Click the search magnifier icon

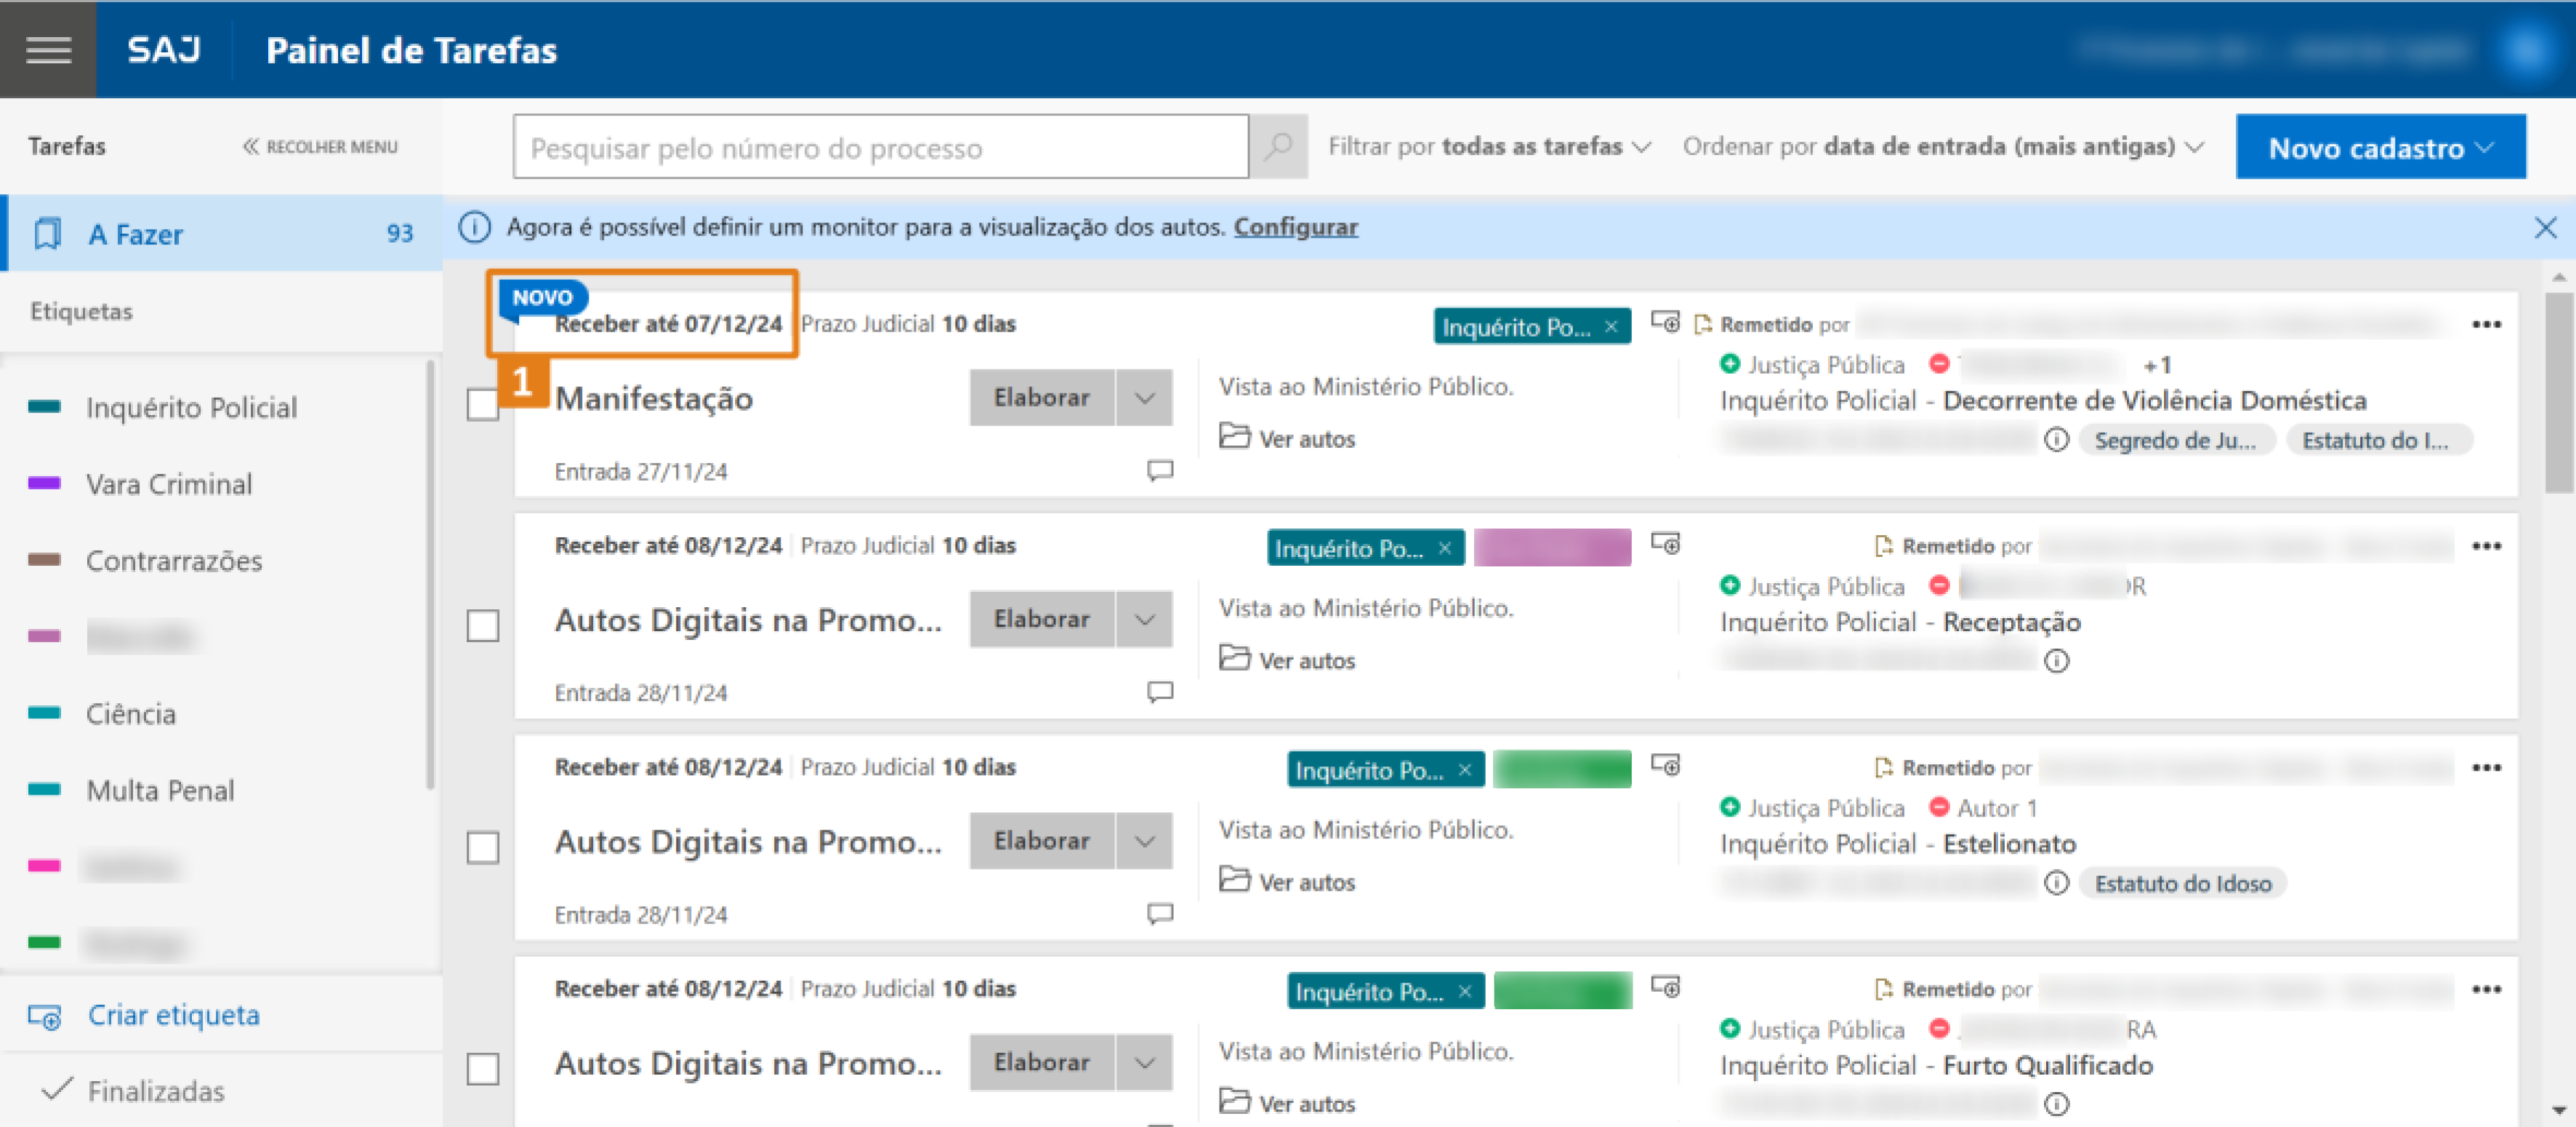[x=1278, y=146]
